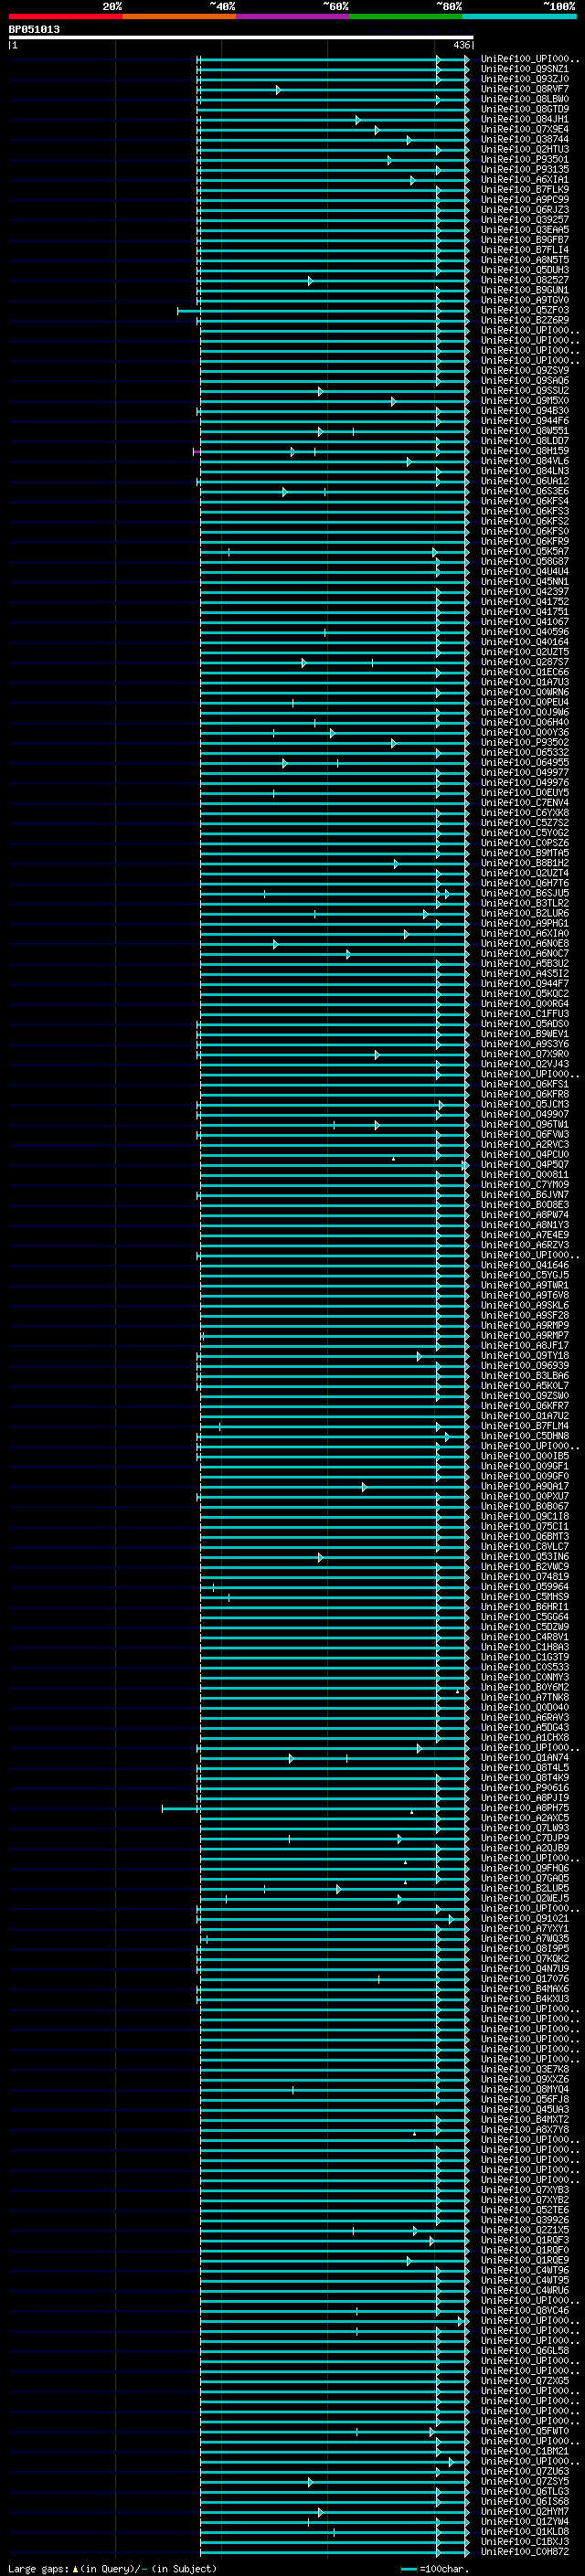
Task: Pick hit UniRef100_Q6S3E6
Action: (524, 491)
